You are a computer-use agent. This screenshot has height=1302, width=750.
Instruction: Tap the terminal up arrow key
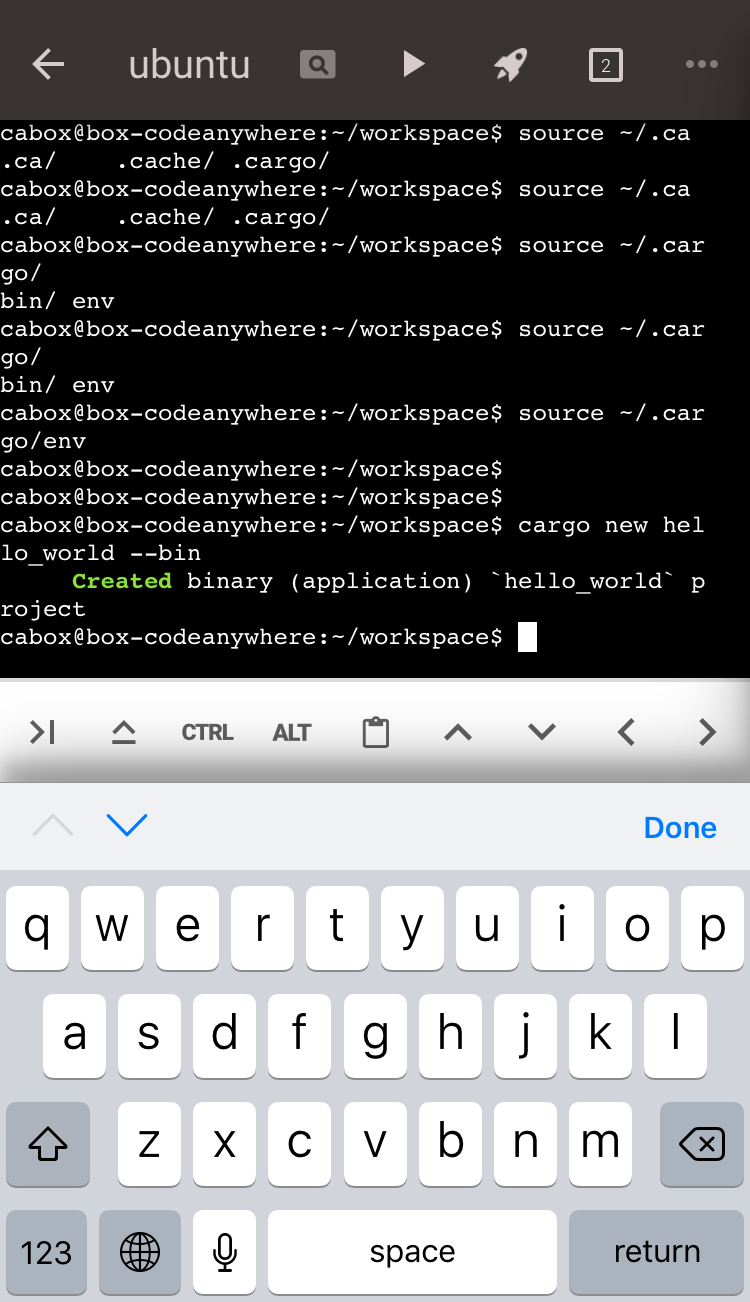pyautogui.click(x=458, y=733)
